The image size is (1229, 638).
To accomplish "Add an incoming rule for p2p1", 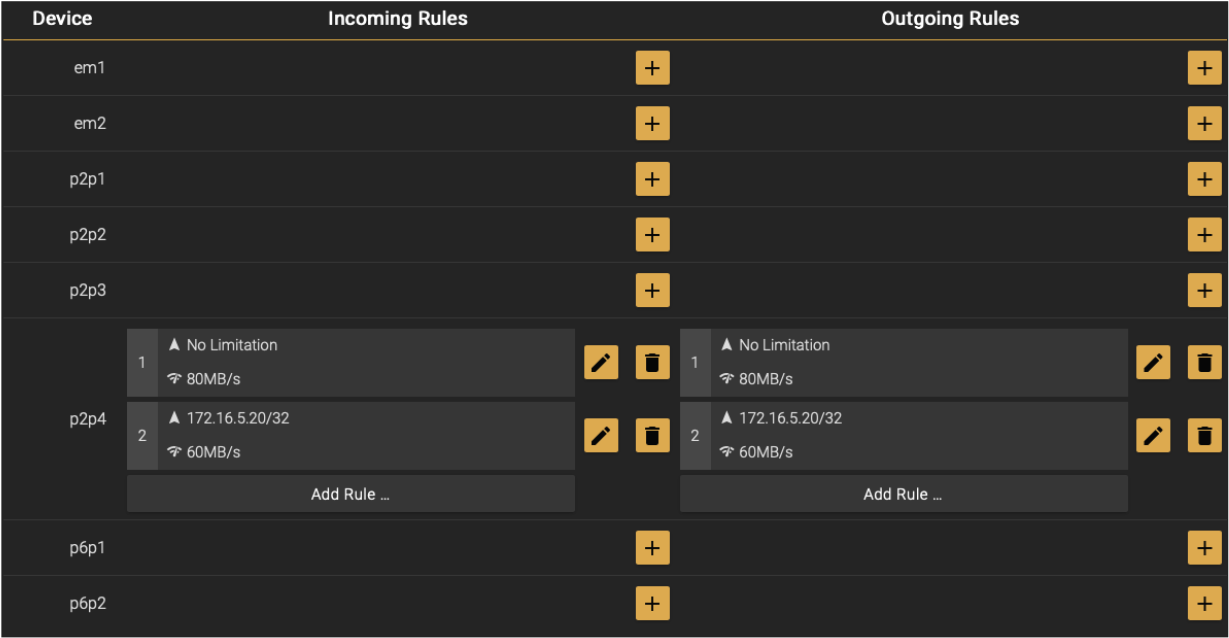I will pos(652,179).
